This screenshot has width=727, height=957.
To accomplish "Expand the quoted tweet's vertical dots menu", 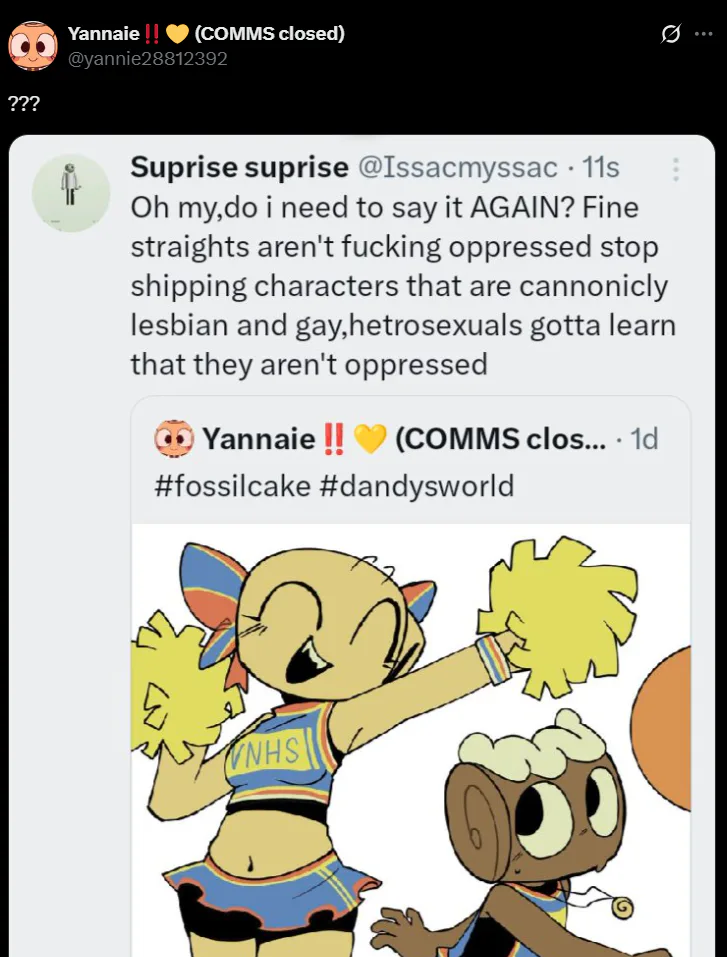I will tap(676, 169).
